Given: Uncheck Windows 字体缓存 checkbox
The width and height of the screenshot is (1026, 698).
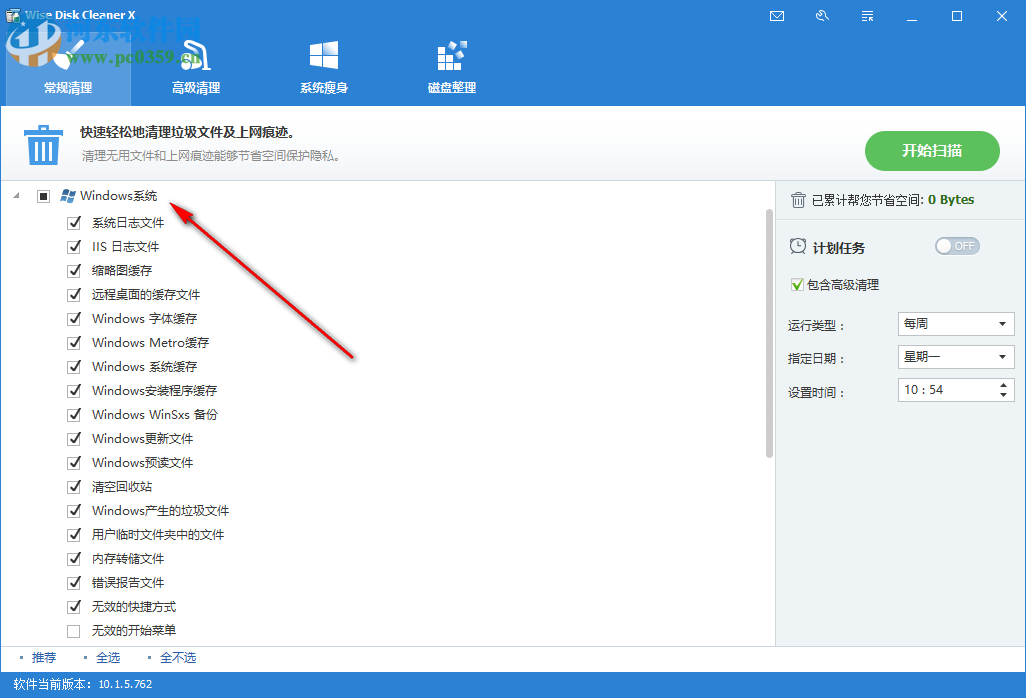Looking at the screenshot, I should (74, 319).
